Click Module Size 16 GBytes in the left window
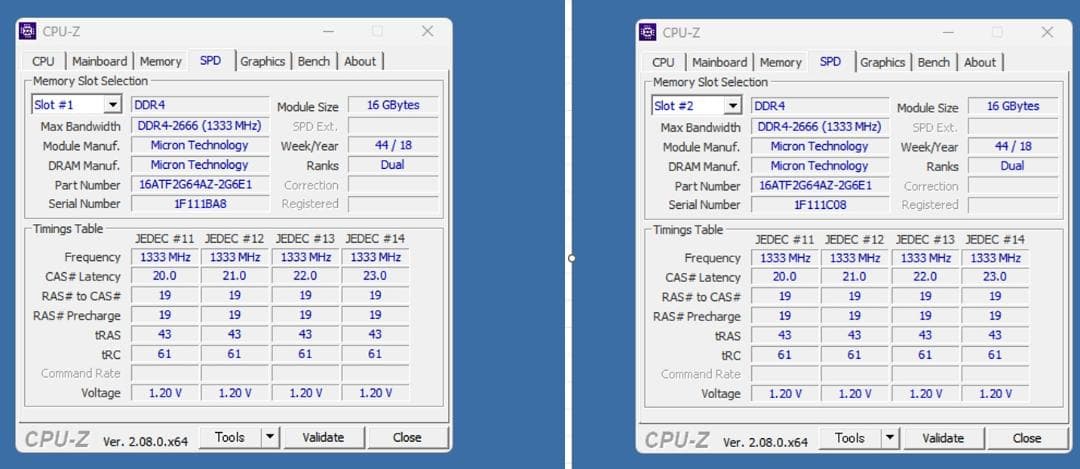The width and height of the screenshot is (1080, 469). pyautogui.click(x=393, y=105)
